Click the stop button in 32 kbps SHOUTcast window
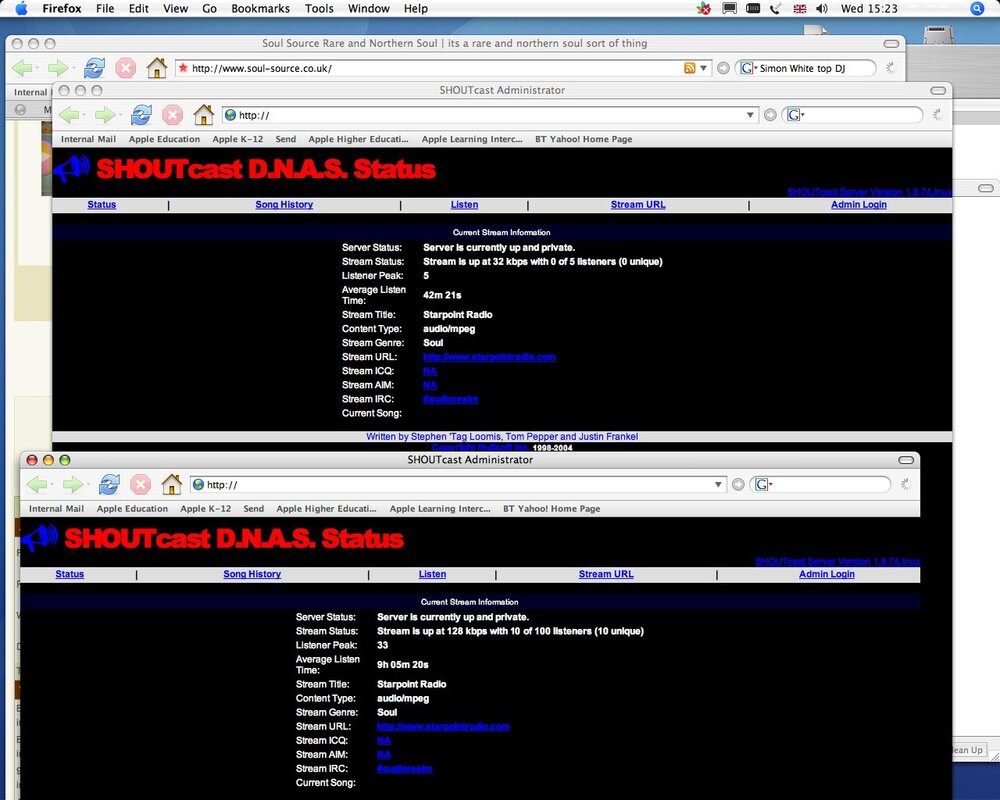Screen dimensions: 1000x800 (x=172, y=115)
